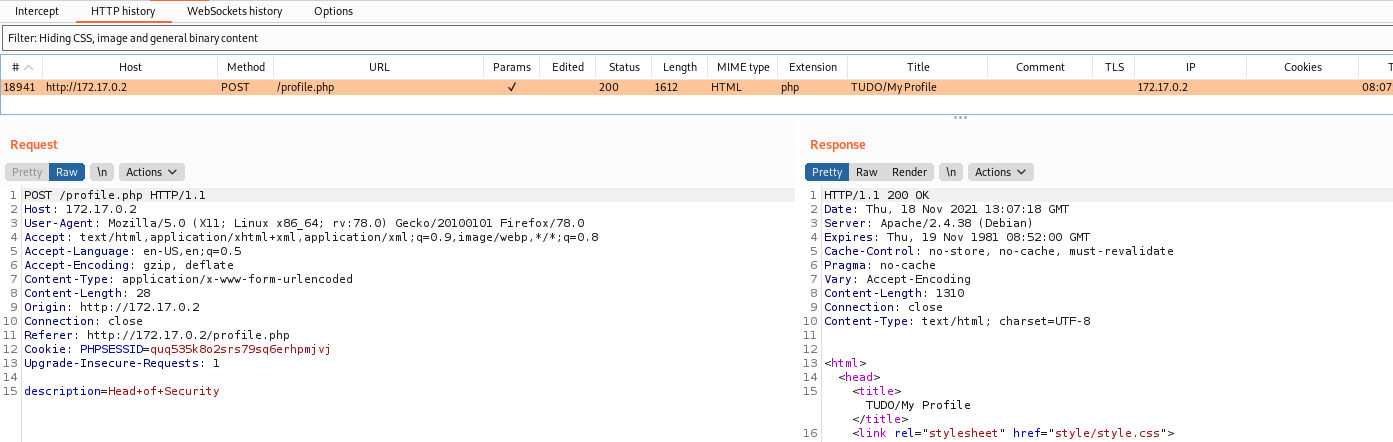Click the POST /profile.php request line
Viewport: 1393px width, 442px height.
[114, 195]
